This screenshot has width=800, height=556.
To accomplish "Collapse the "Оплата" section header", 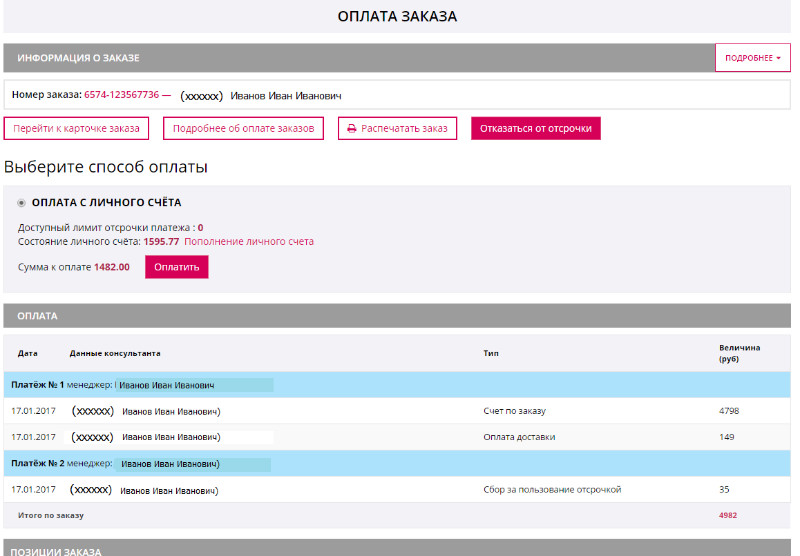I will 38,316.
